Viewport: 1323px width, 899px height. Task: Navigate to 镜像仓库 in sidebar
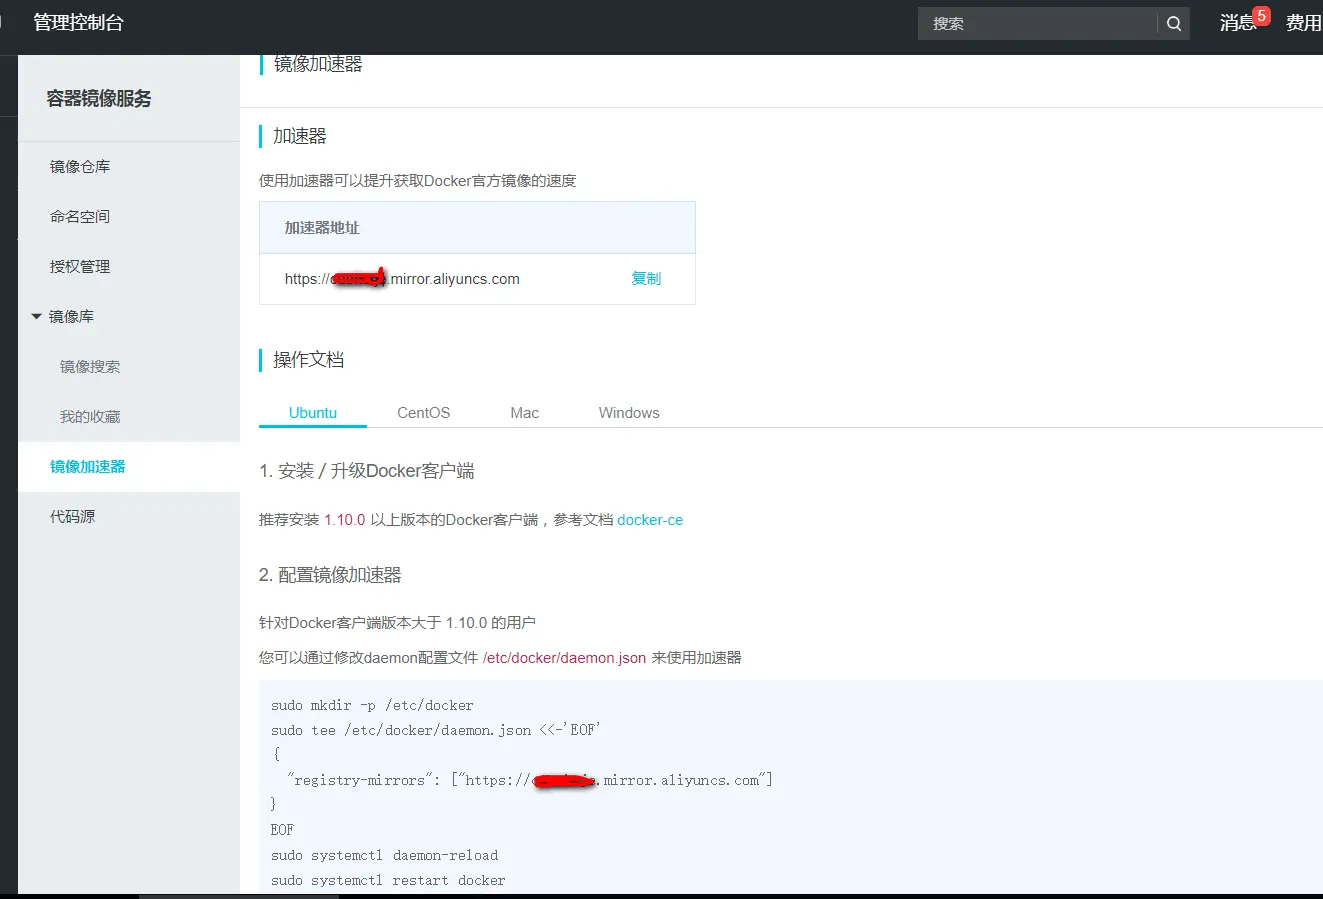point(80,166)
